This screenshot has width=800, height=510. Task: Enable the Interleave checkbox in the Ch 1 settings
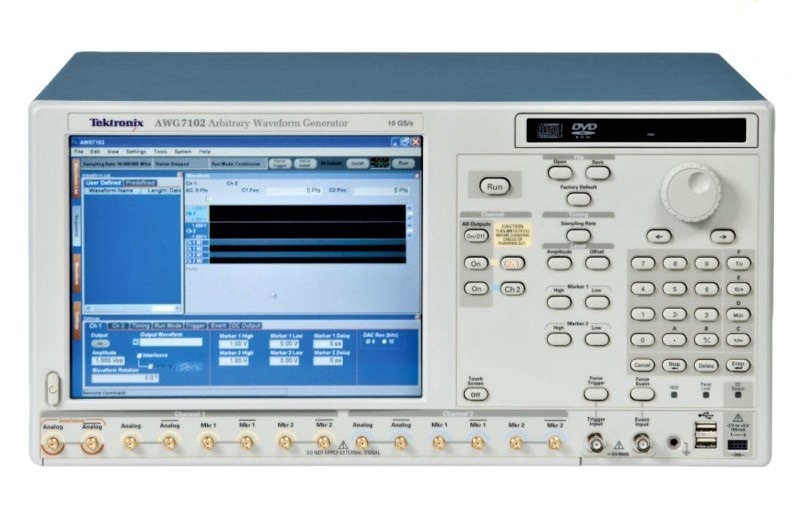pos(140,353)
